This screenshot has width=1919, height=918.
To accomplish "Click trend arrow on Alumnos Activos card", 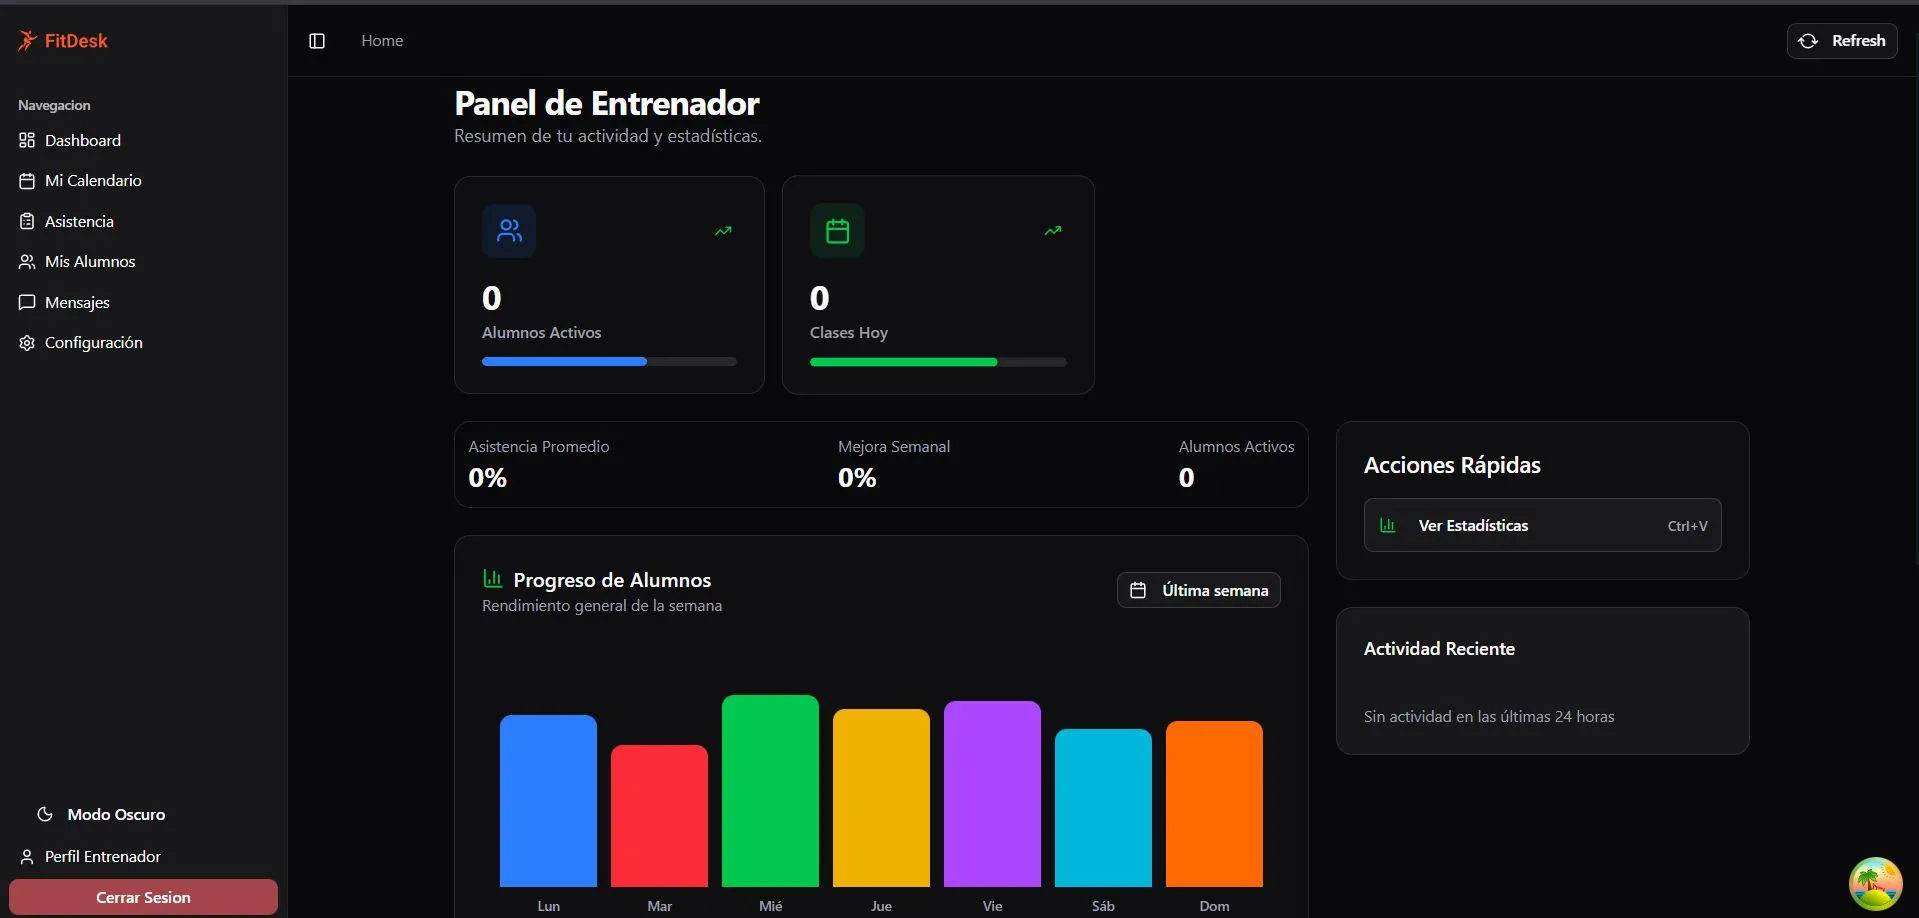I will pyautogui.click(x=723, y=231).
